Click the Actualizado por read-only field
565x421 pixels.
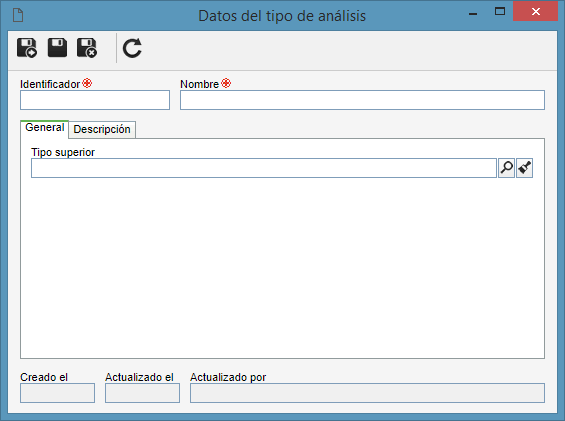coord(367,393)
